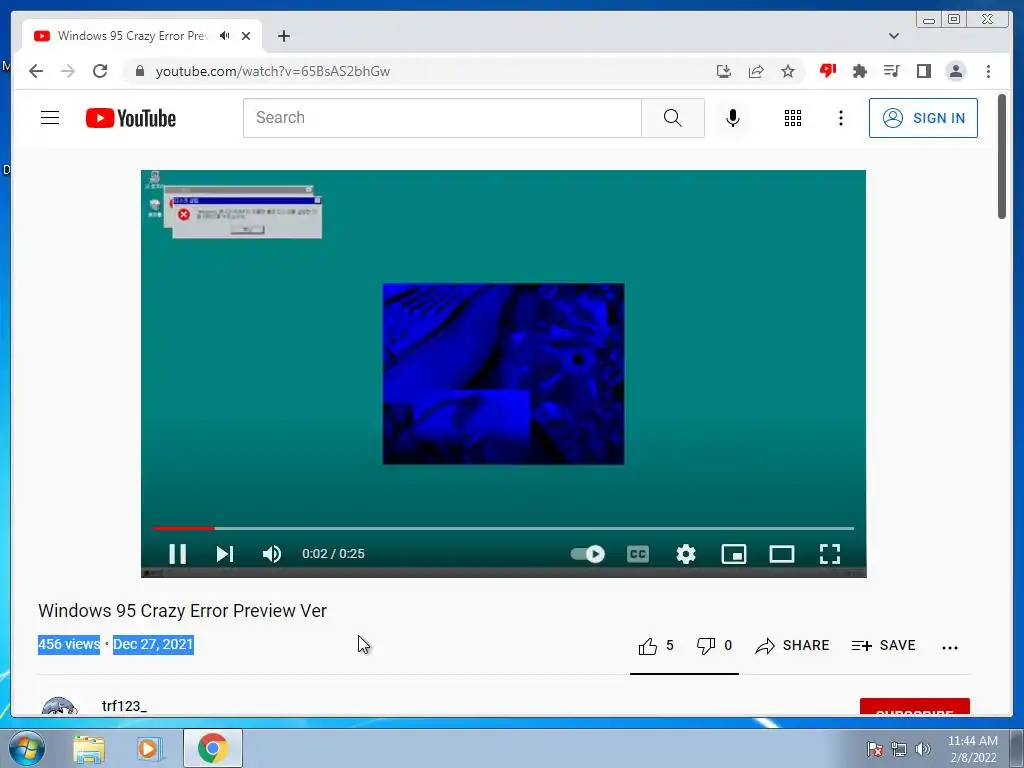The height and width of the screenshot is (768, 1024).
Task: Open network tray icon
Action: point(899,748)
